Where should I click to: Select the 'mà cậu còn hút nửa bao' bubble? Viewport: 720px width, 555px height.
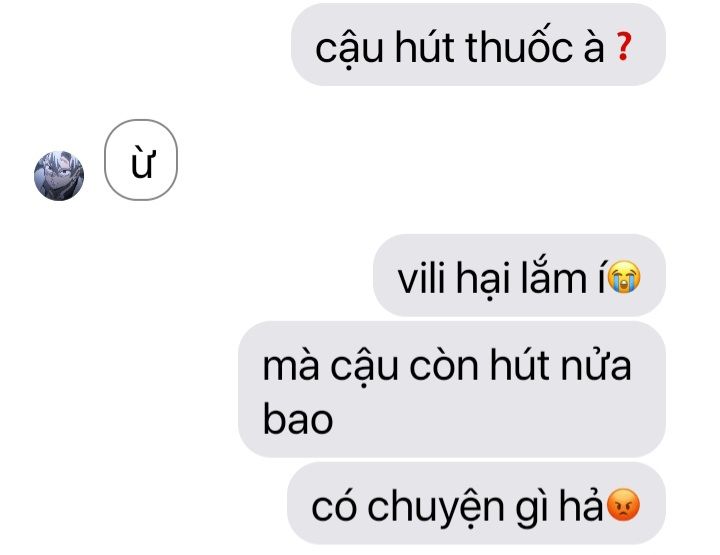coord(452,389)
